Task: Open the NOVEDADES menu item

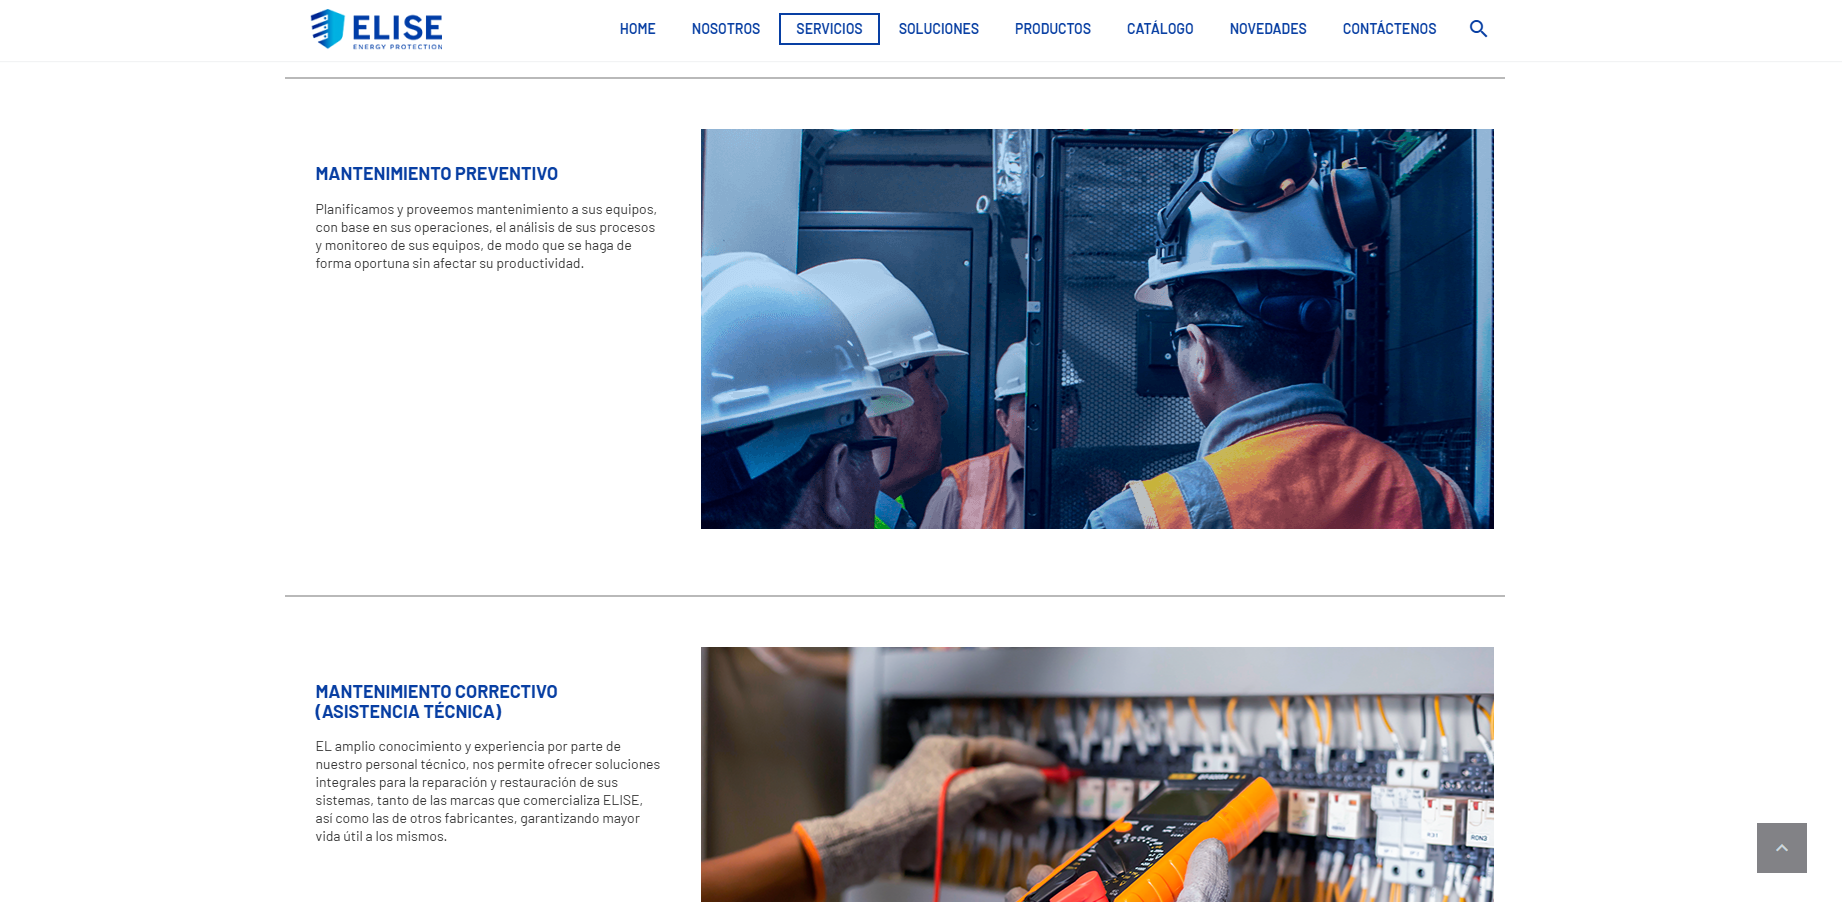Action: pyautogui.click(x=1268, y=29)
